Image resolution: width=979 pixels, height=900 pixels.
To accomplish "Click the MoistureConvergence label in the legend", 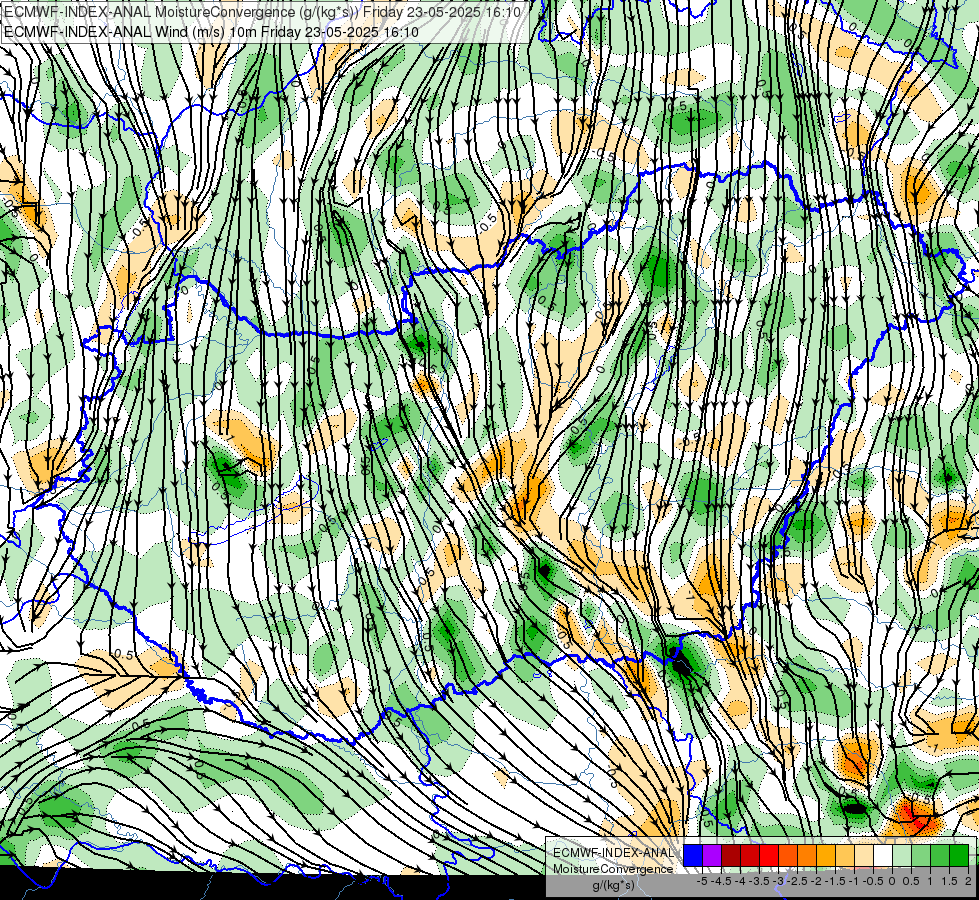I will click(613, 869).
